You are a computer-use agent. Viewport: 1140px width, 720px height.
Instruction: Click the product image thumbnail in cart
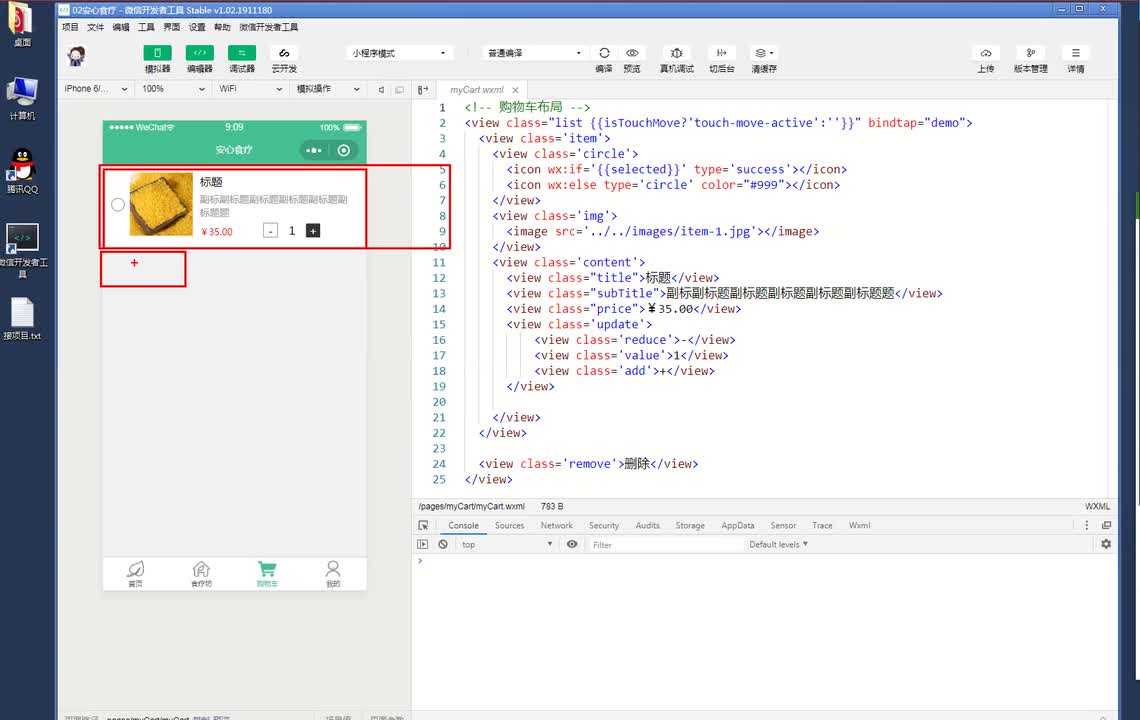[x=161, y=204]
